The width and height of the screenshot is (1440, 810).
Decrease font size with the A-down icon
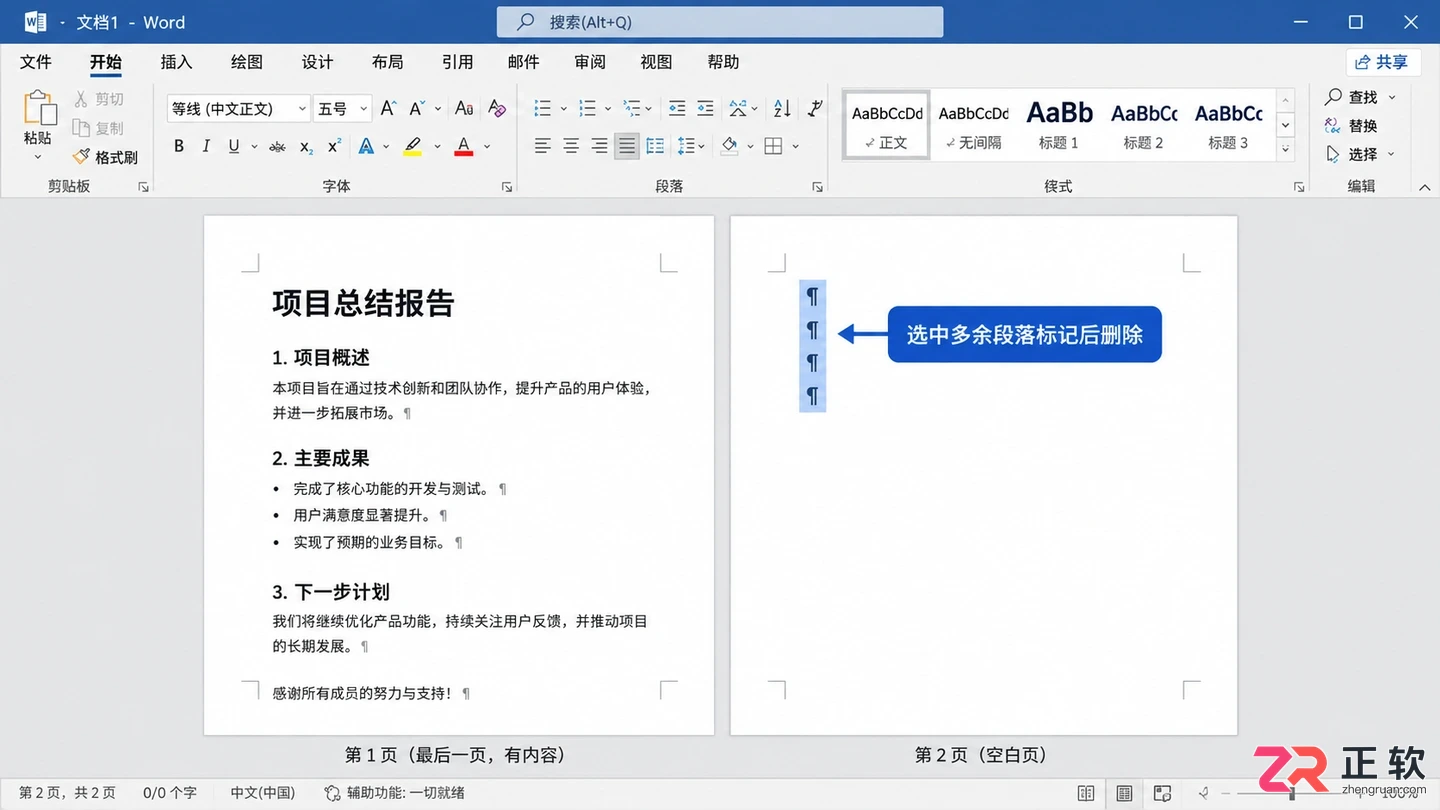tap(417, 108)
